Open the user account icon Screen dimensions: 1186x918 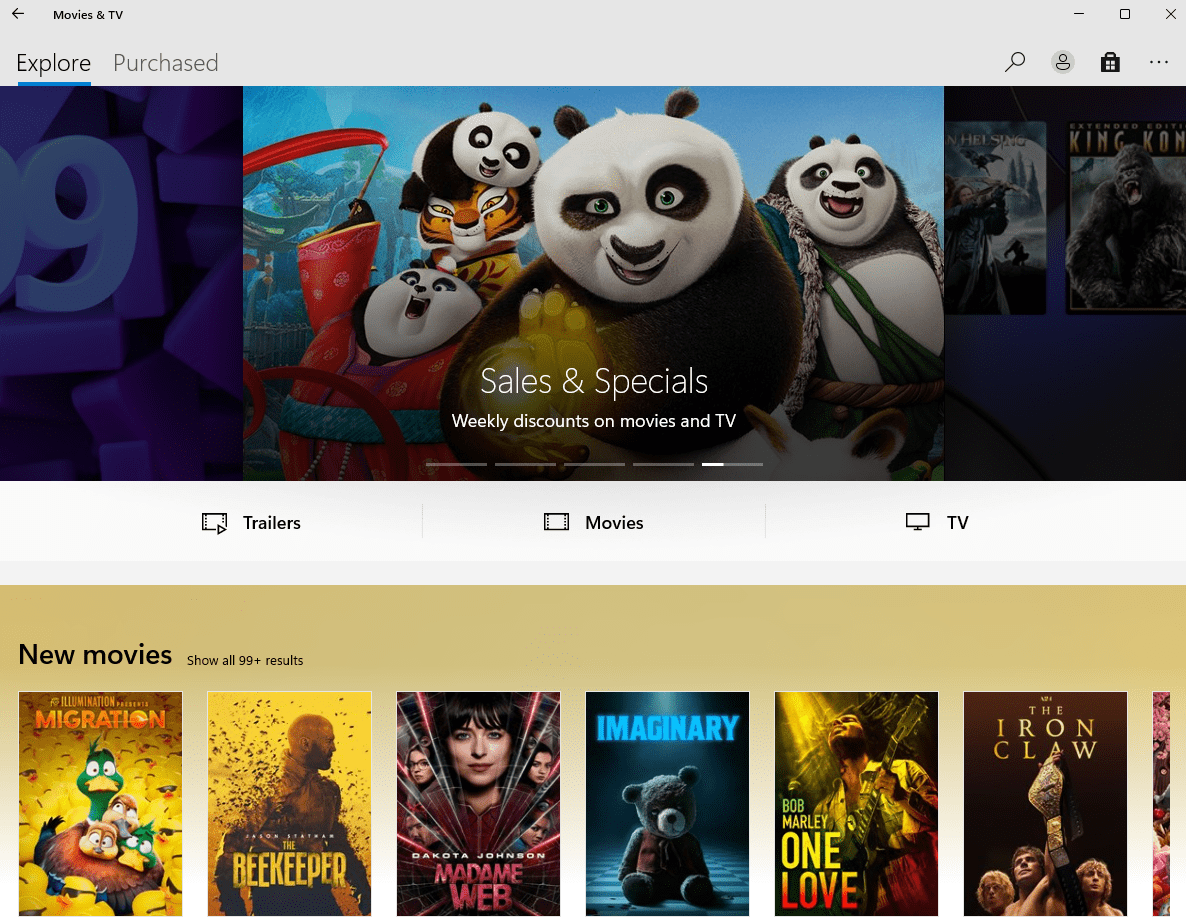point(1062,62)
